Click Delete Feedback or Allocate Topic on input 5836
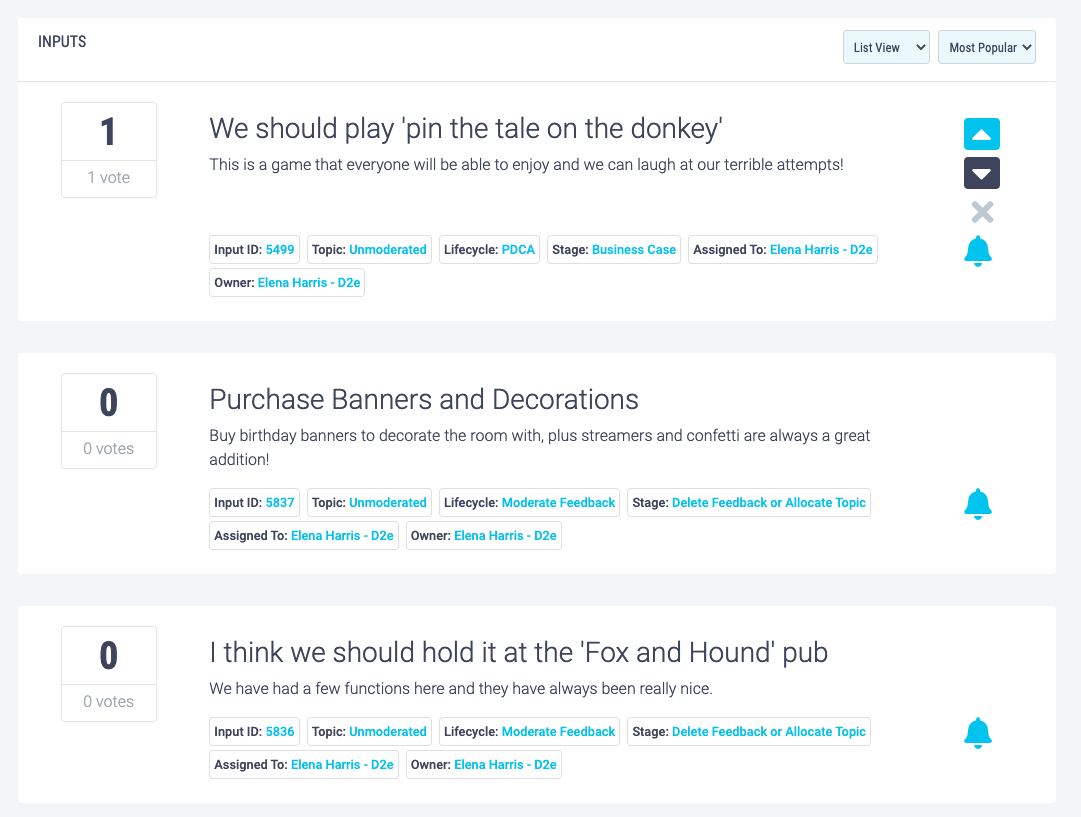Image resolution: width=1081 pixels, height=817 pixels. 769,732
